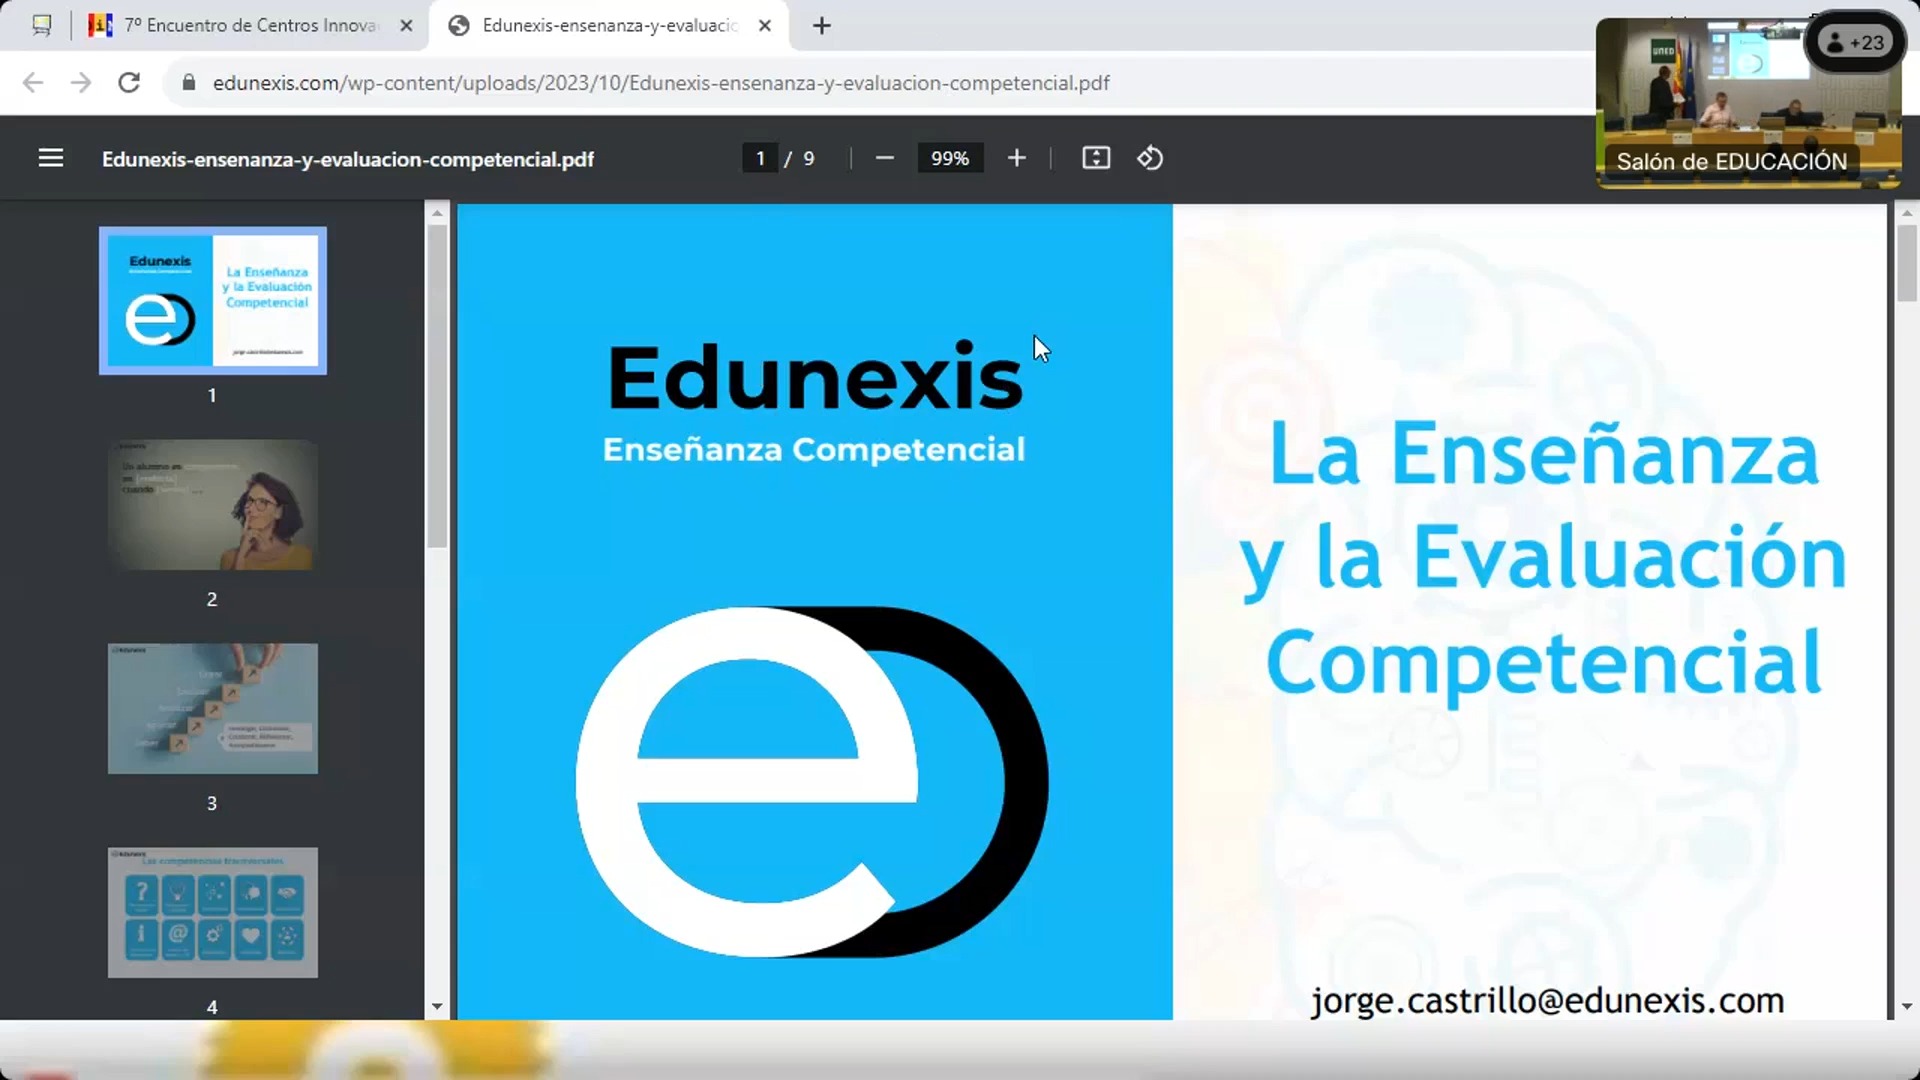Select the Edunexis-ensenanza-y-evaluacion tab
1920x1080 pixels.
click(x=610, y=26)
